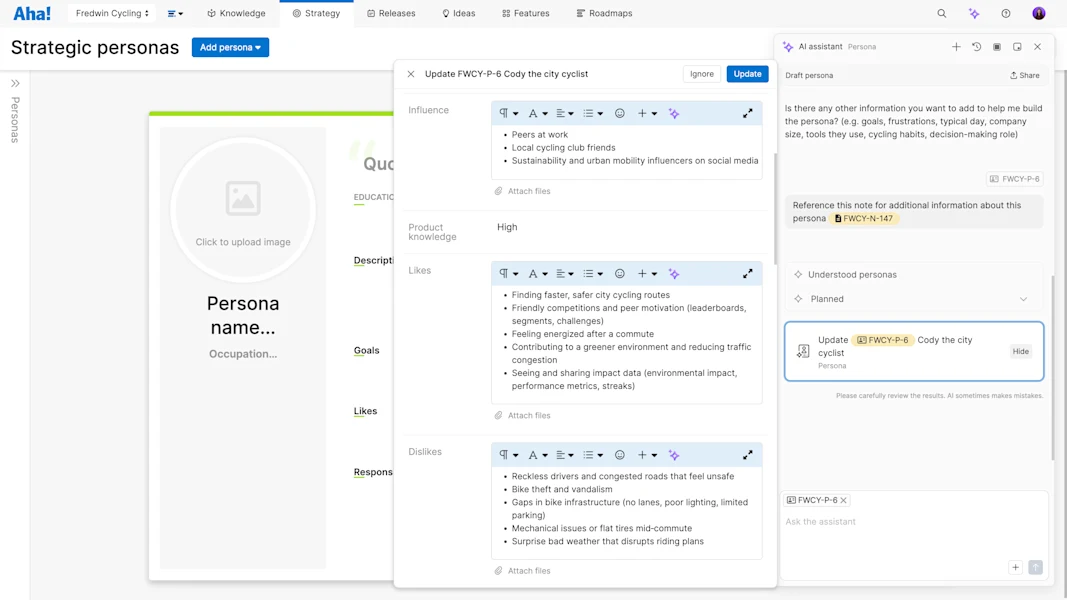Viewport: 1067px width, 600px height.
Task: Click the AI assistant stop square icon
Action: pos(997,47)
